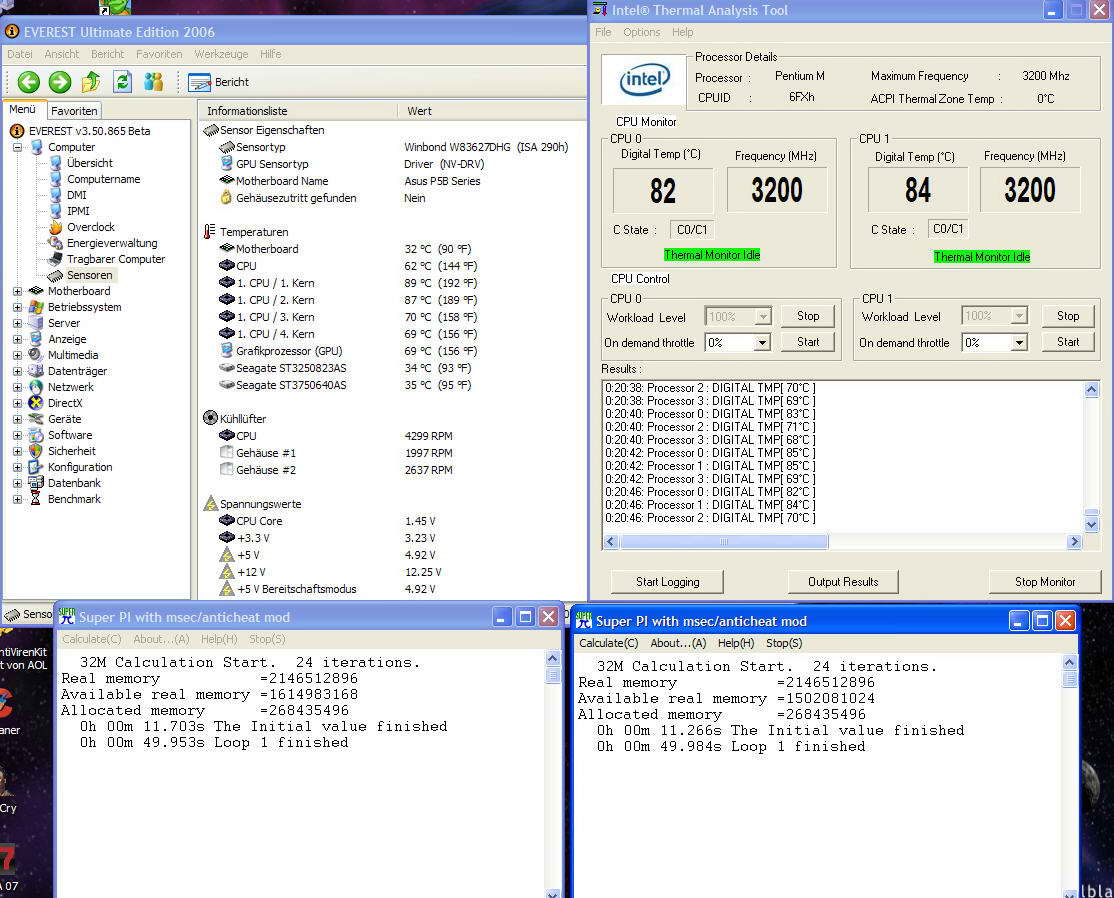
Task: Collapse the Computer tree node
Action: coord(17,147)
